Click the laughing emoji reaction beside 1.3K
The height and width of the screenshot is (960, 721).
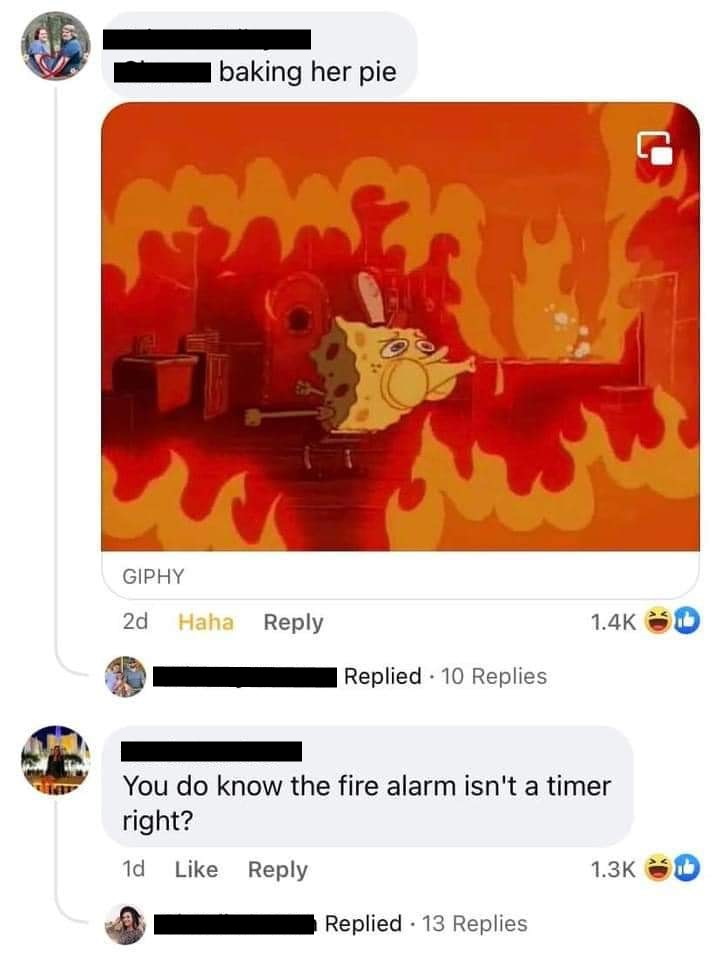pos(659,868)
